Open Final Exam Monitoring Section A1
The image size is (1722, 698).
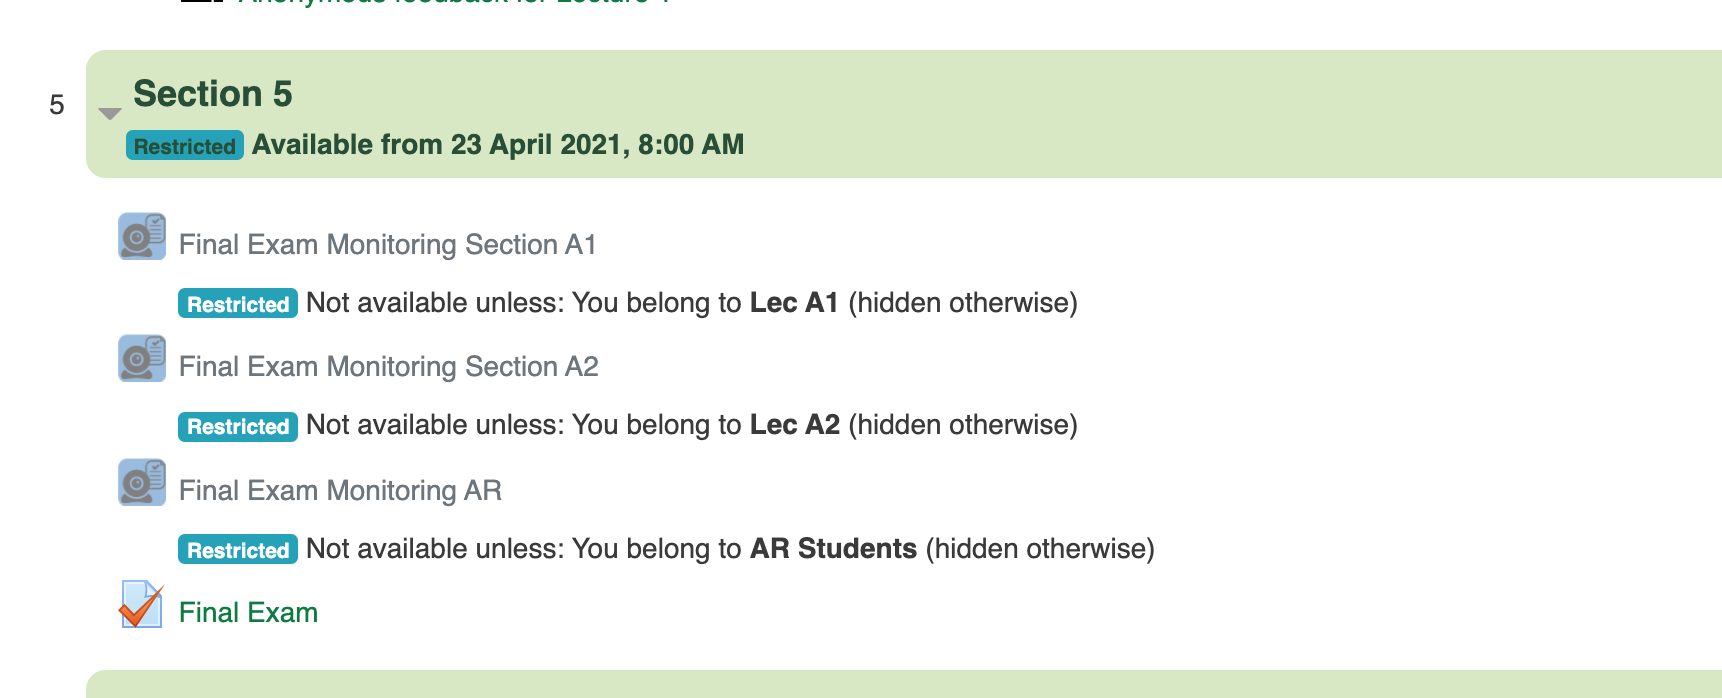[x=388, y=245]
